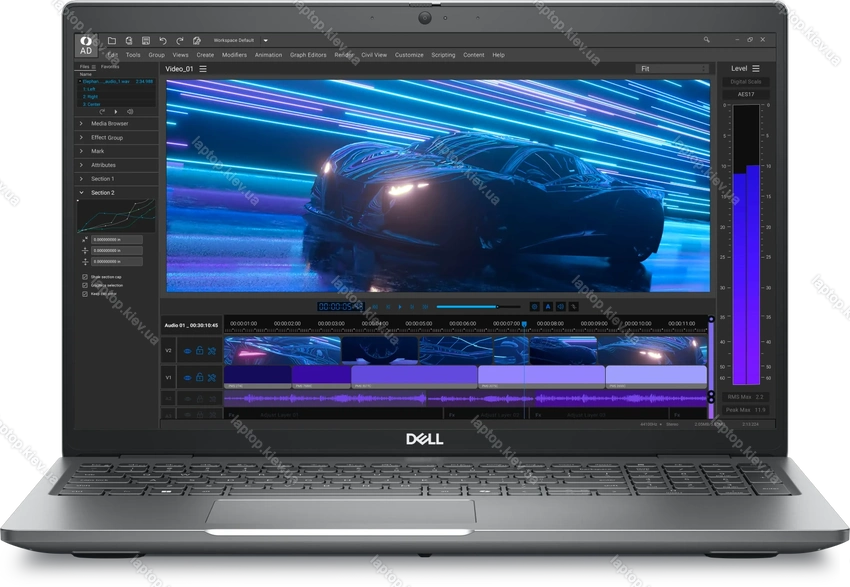Click the tools icon on track V1
Viewport: 850px width, 587px height.
pos(211,379)
